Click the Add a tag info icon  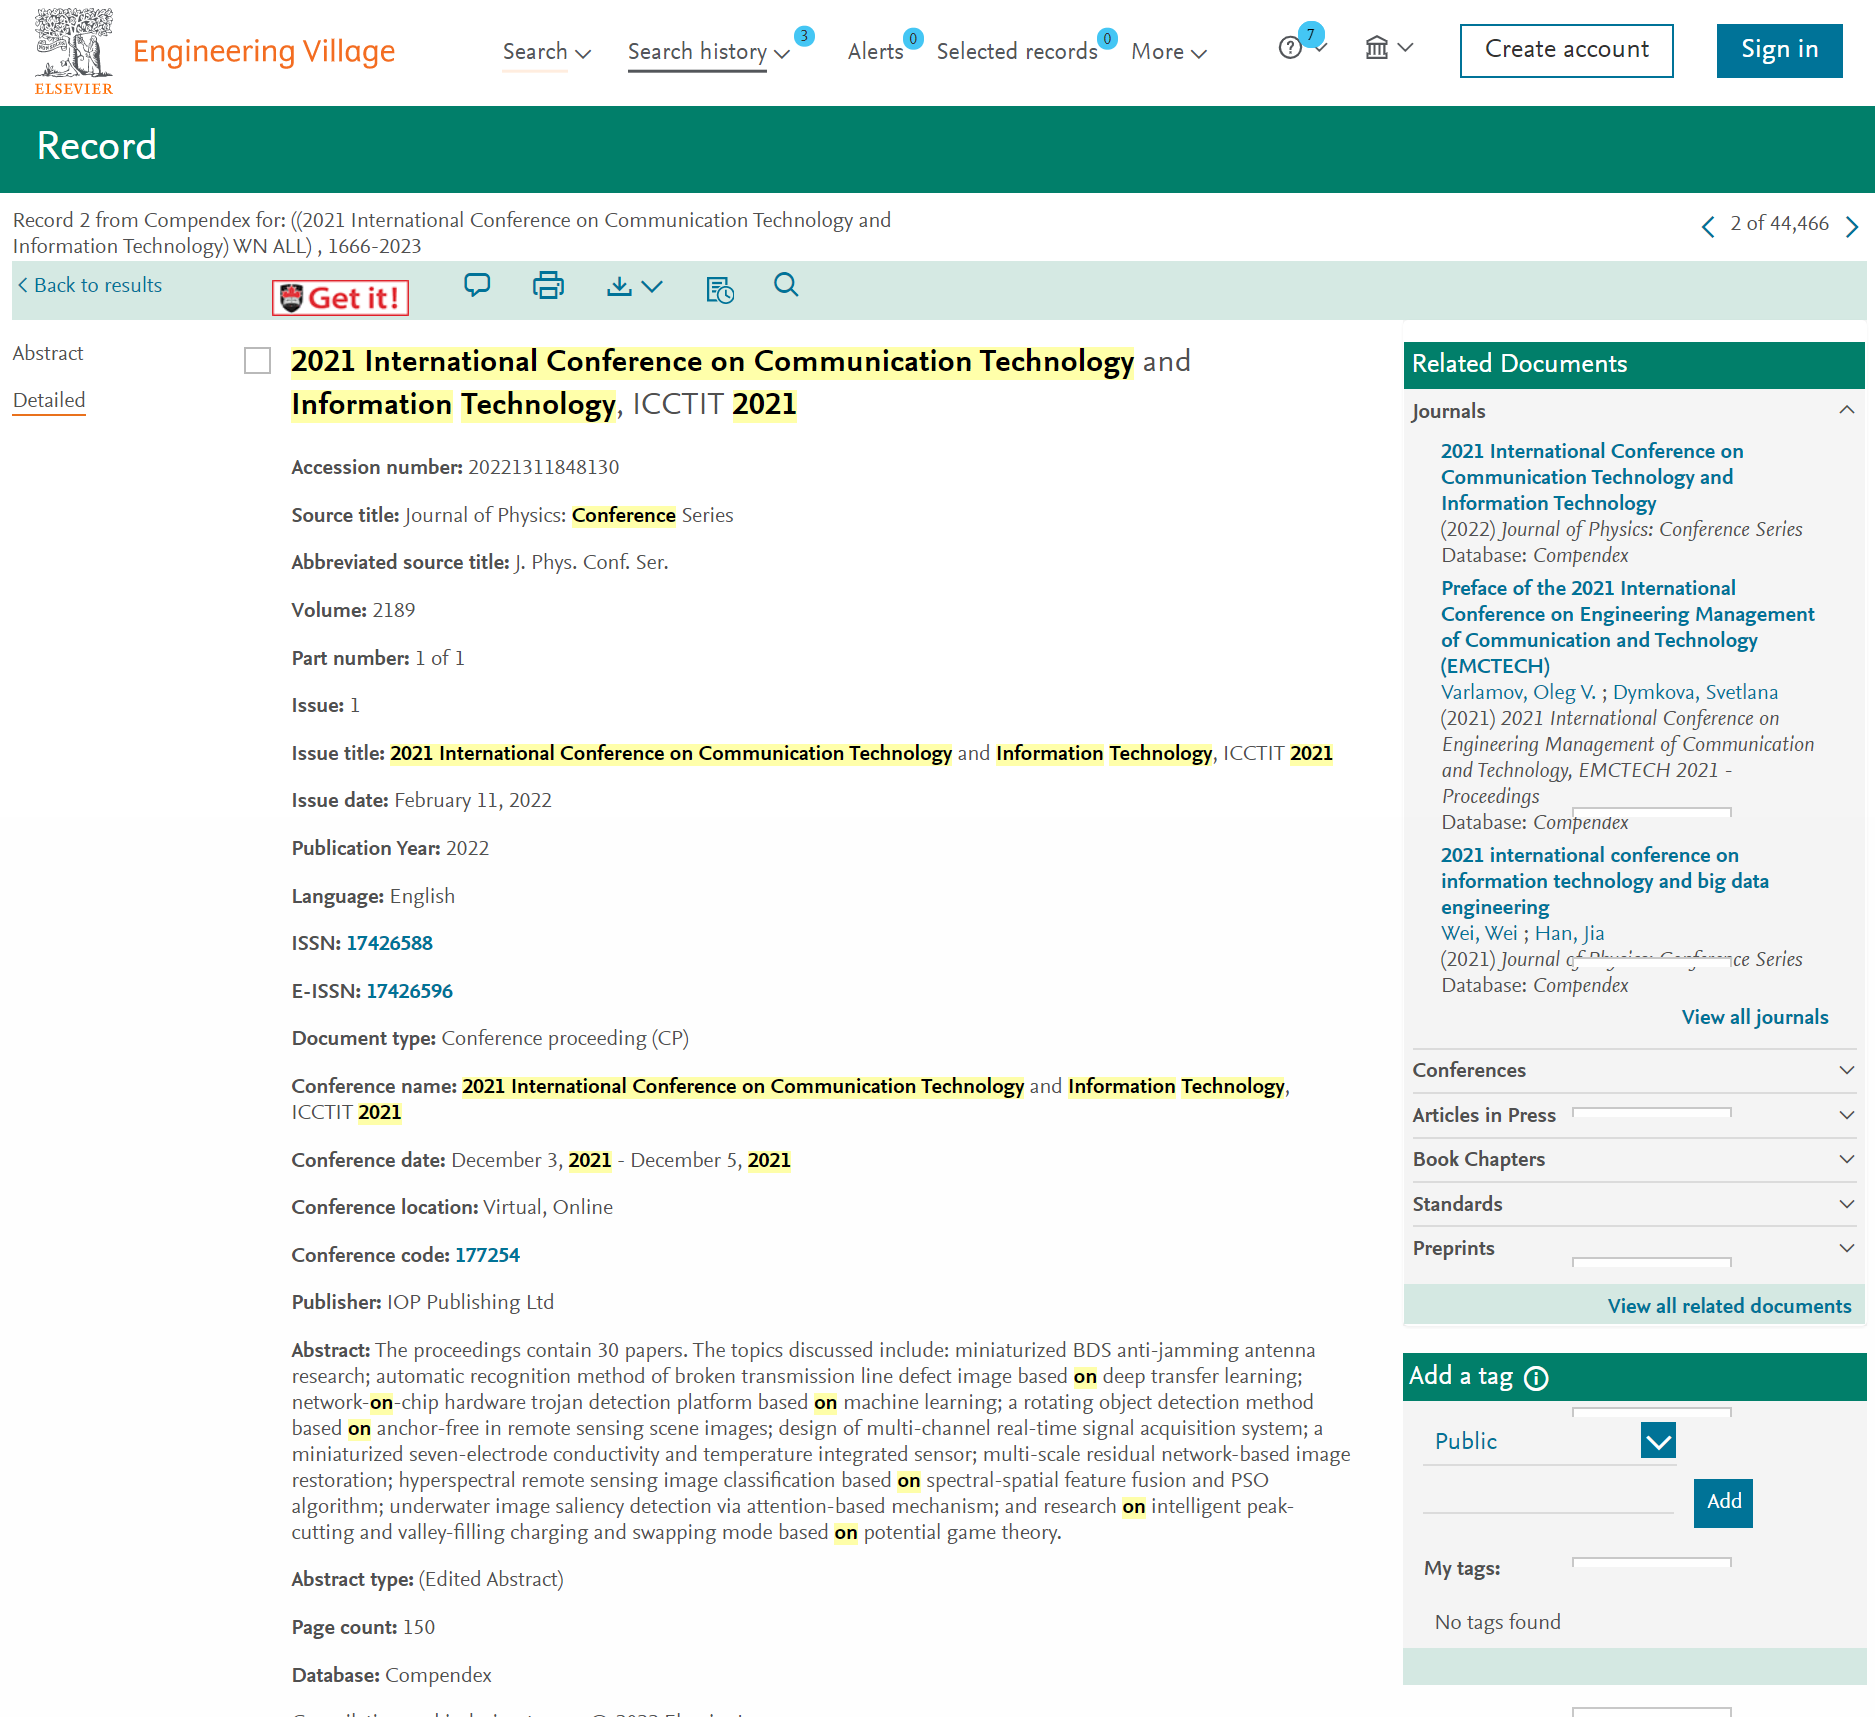coord(1536,1378)
